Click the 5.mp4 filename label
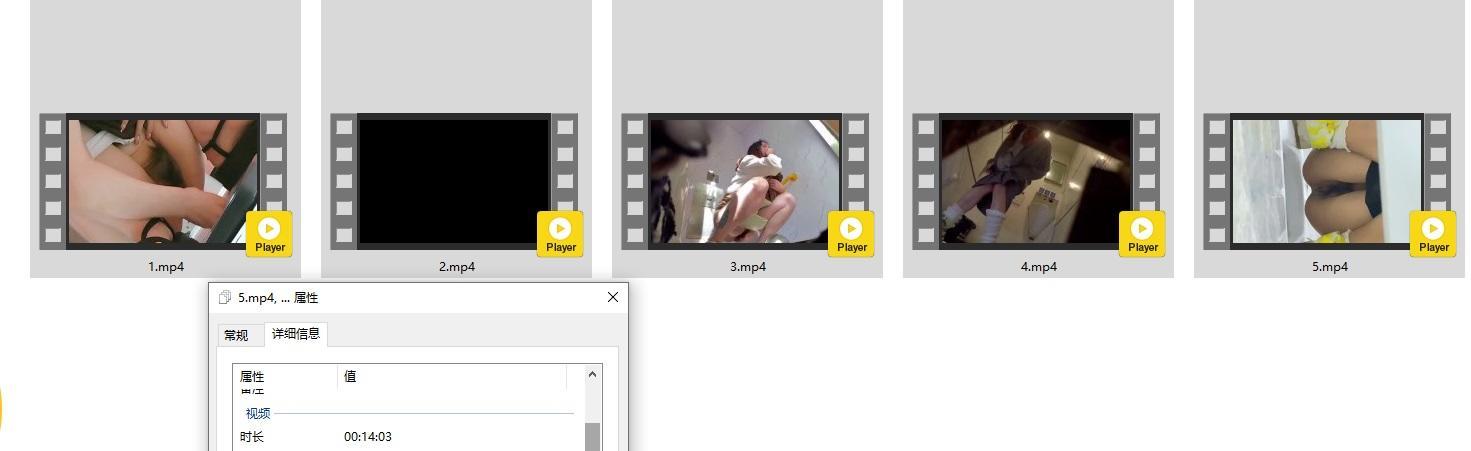 point(1329,267)
